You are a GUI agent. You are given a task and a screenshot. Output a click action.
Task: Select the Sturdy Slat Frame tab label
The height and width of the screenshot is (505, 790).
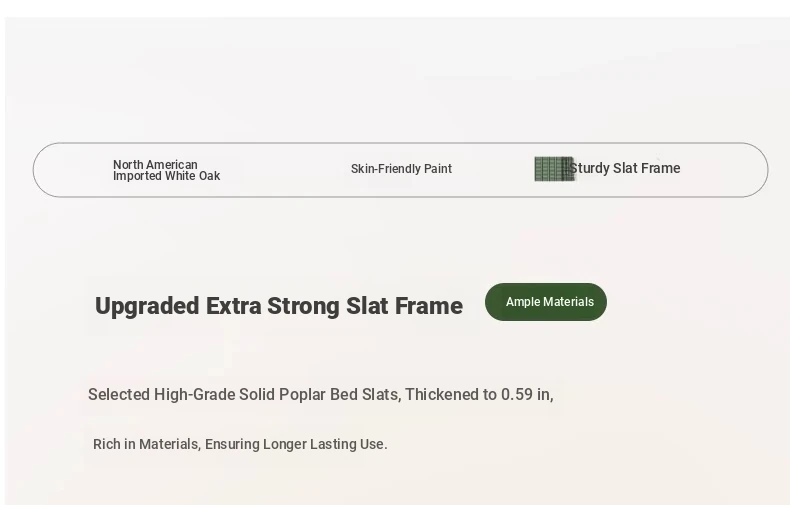625,168
